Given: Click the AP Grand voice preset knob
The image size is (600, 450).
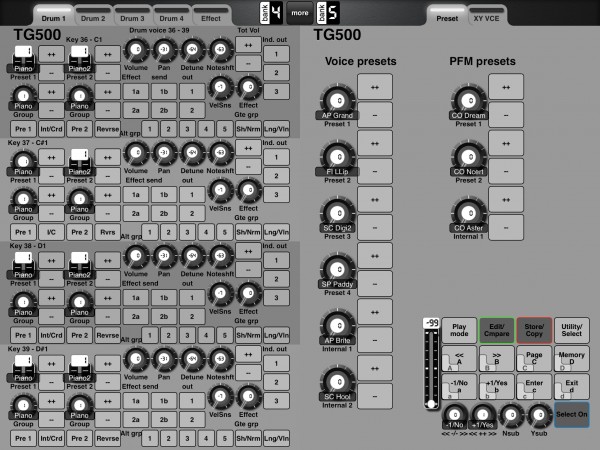Looking at the screenshot, I should point(337,101).
